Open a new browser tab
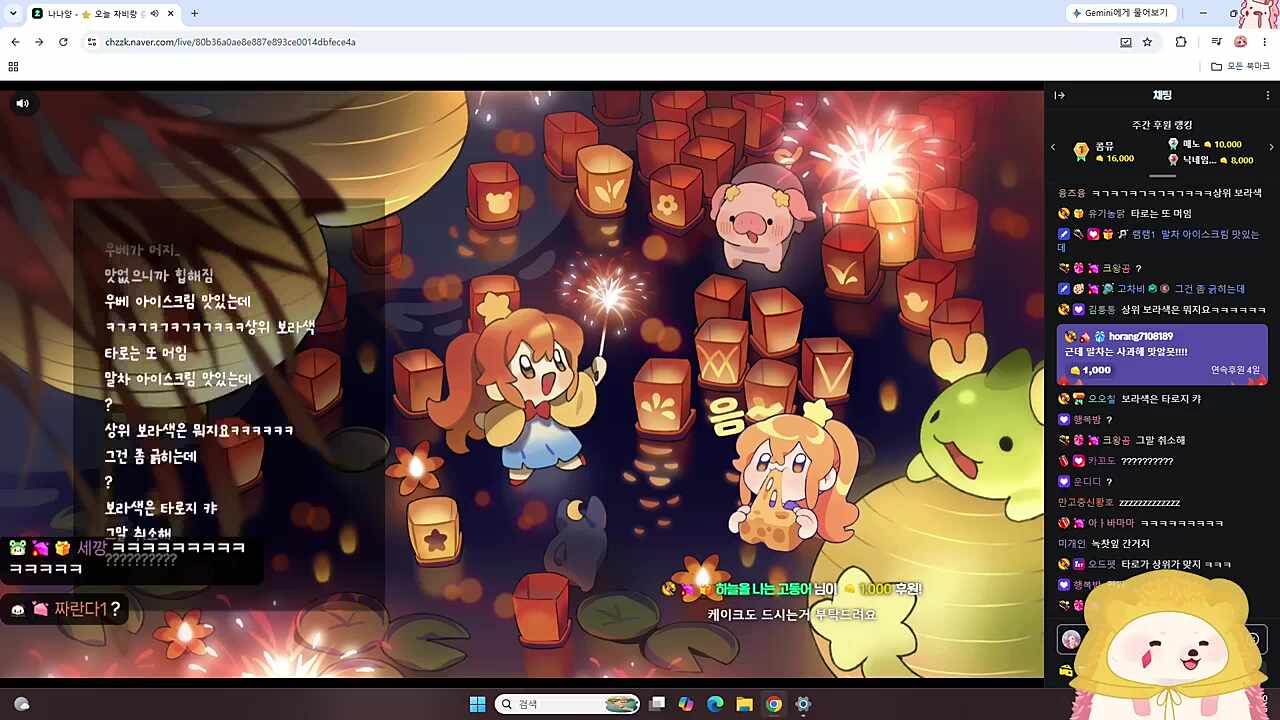The image size is (1280, 720). click(x=194, y=13)
